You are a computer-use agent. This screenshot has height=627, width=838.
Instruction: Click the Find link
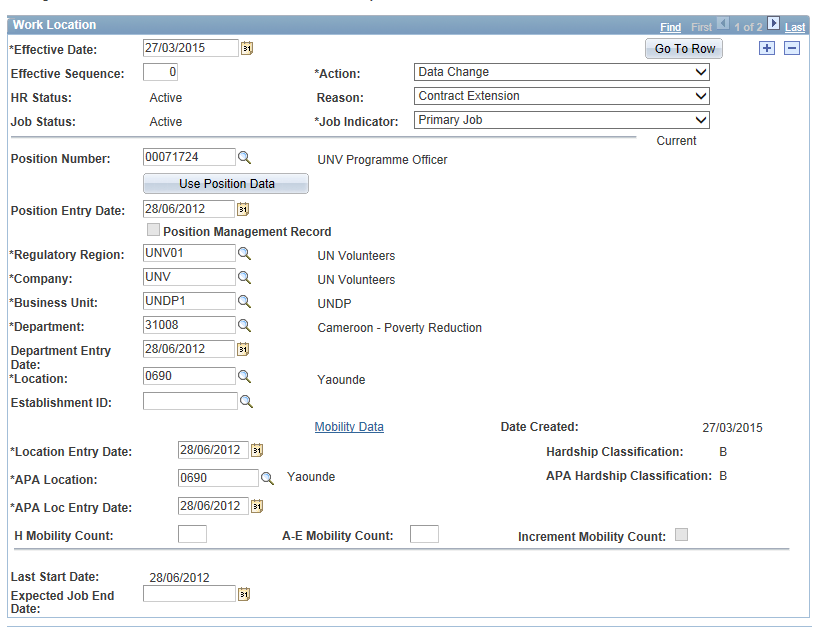pos(670,27)
